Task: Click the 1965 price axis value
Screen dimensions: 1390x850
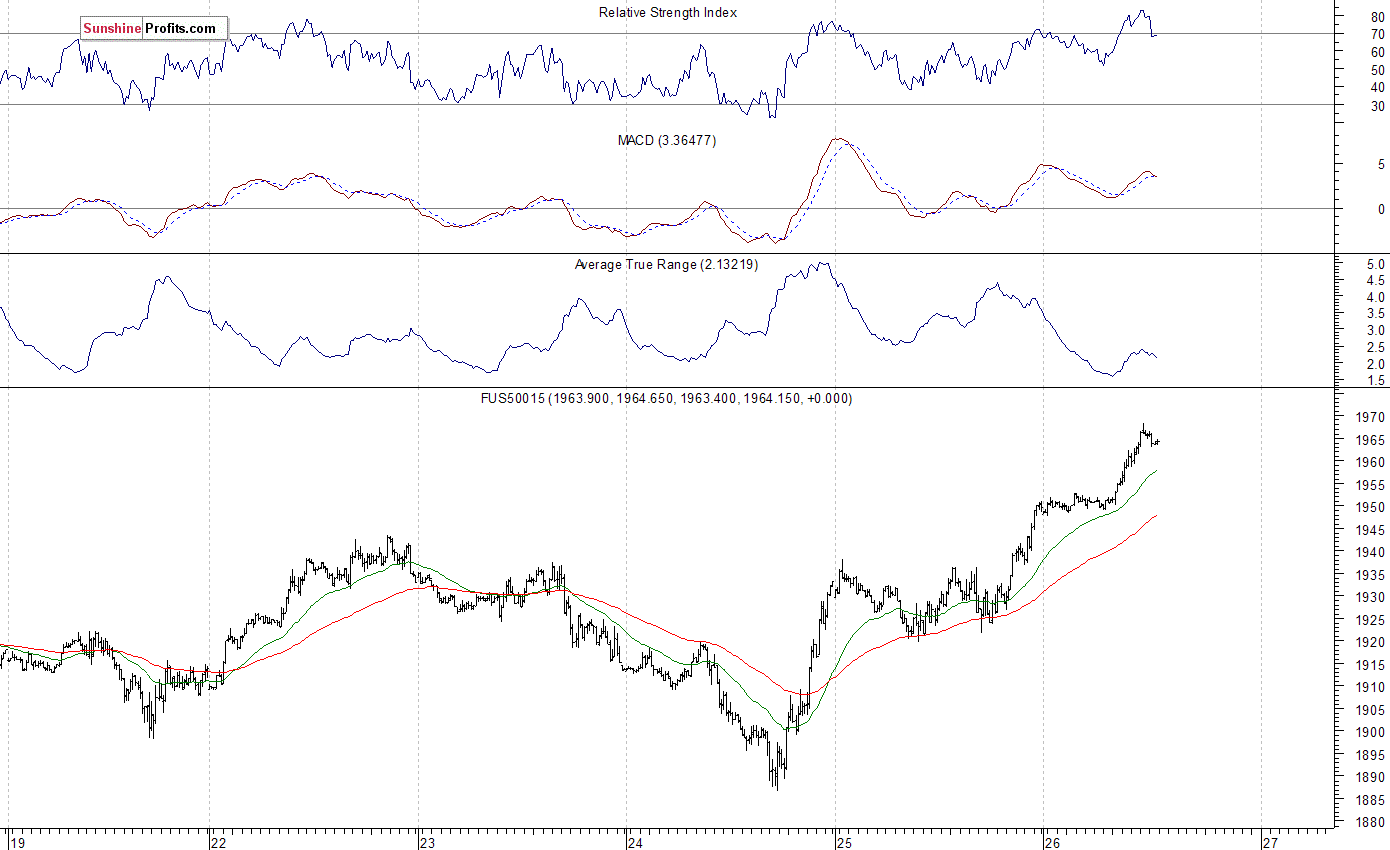Action: coord(1370,440)
